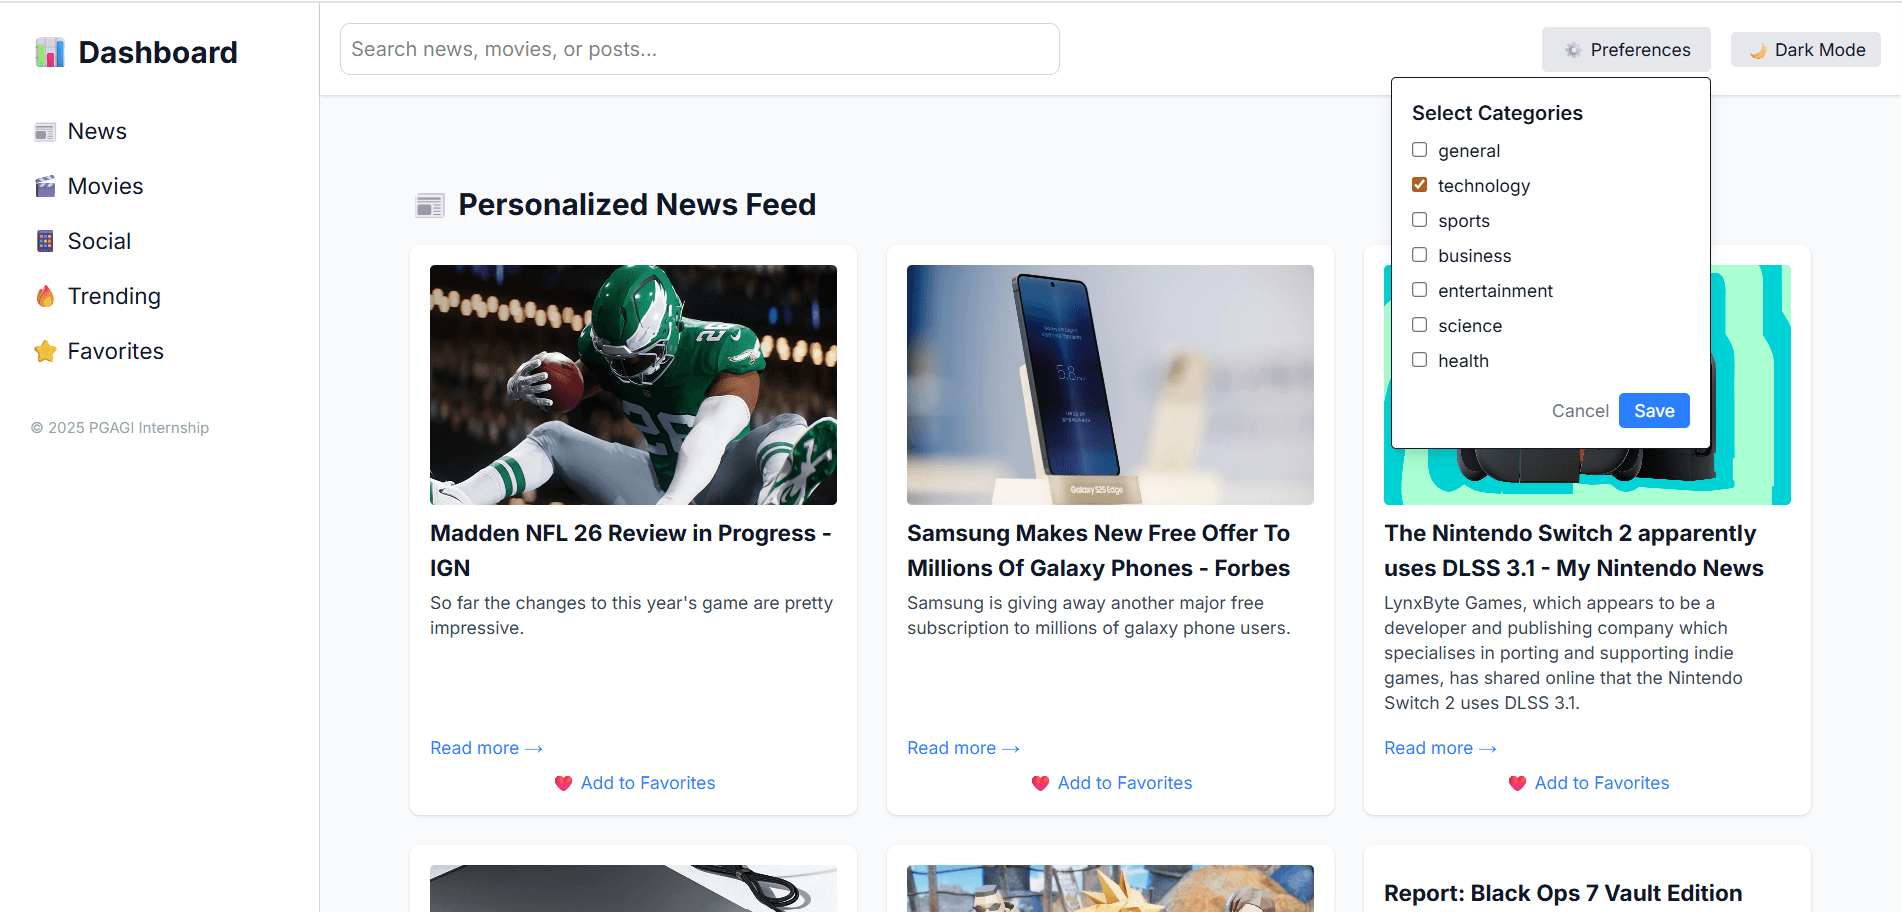1902x912 pixels.
Task: Click the star icon beside Favorites
Action: pyautogui.click(x=45, y=351)
